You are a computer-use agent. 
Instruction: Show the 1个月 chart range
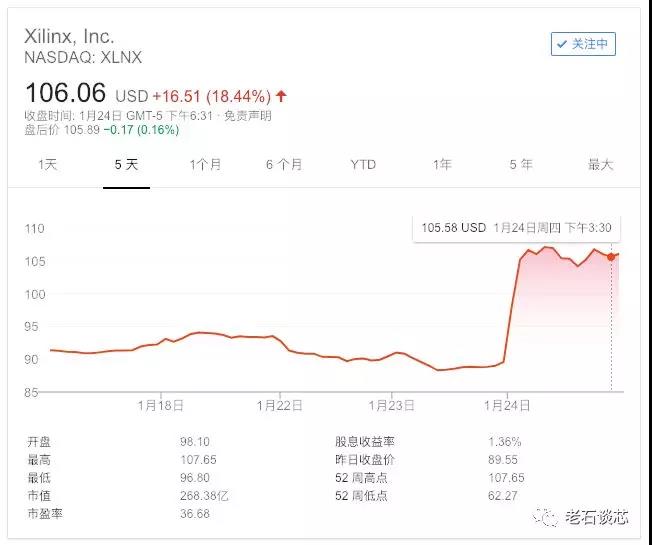[x=205, y=164]
